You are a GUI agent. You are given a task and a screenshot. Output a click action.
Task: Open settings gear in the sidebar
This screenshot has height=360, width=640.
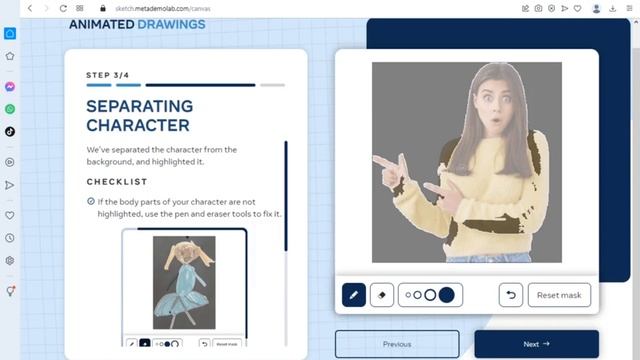(x=10, y=260)
